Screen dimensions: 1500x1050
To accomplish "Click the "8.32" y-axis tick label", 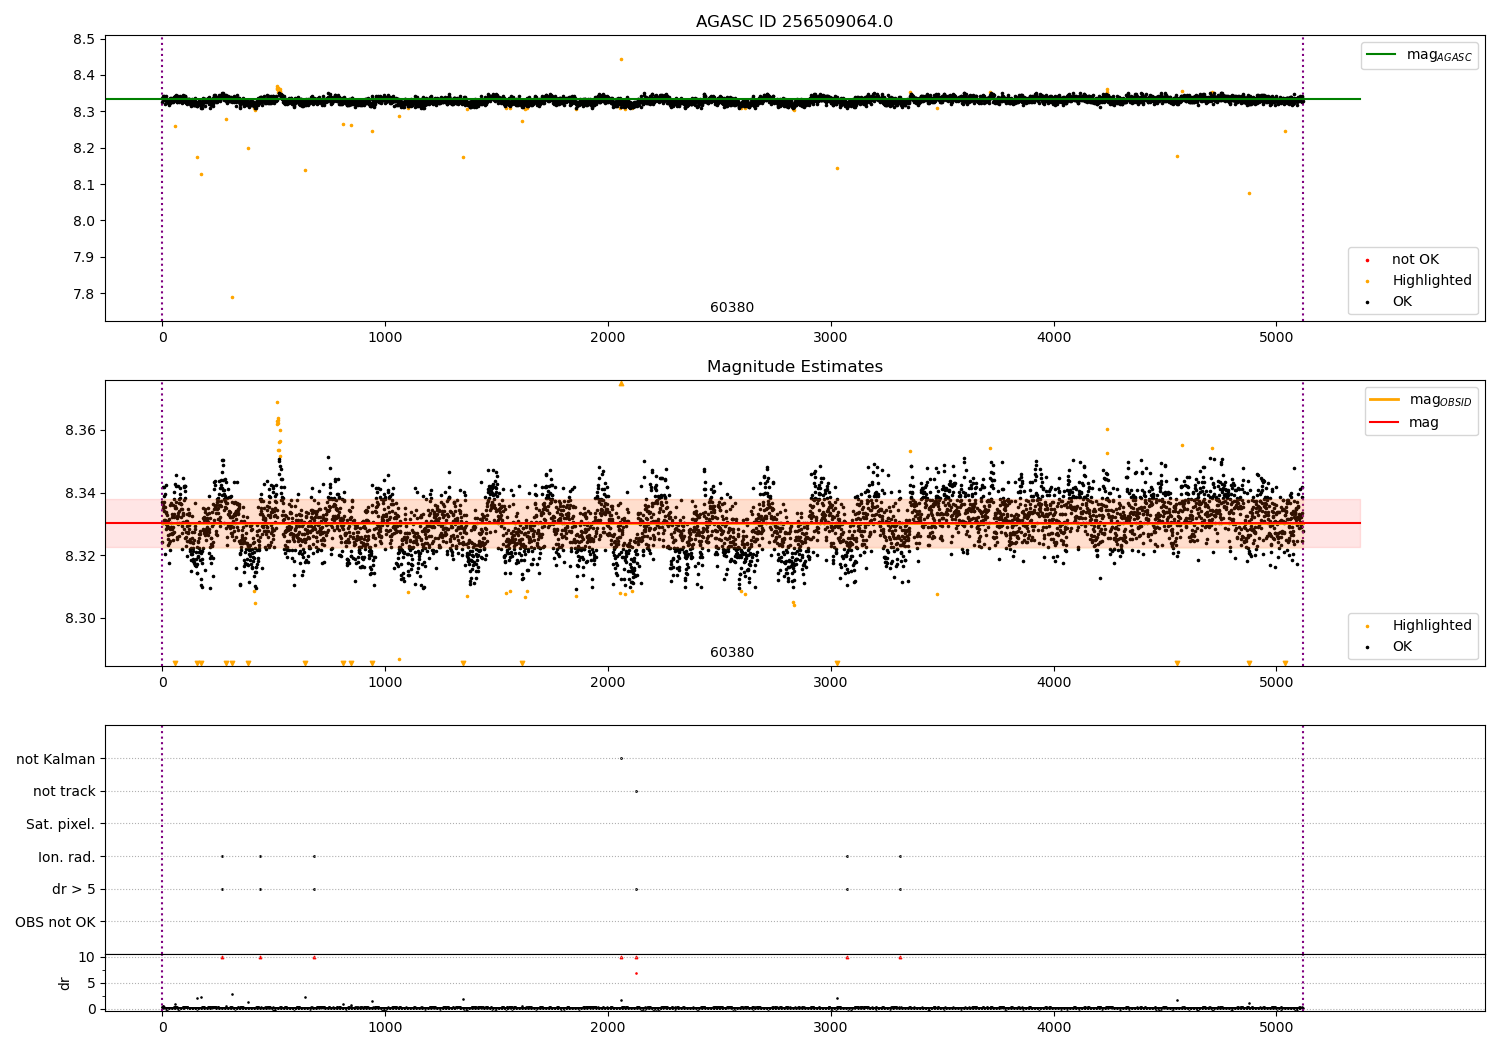I will coord(80,557).
